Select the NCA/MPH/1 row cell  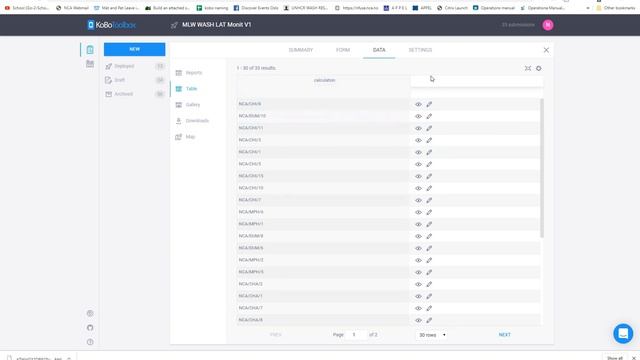[x=322, y=224]
